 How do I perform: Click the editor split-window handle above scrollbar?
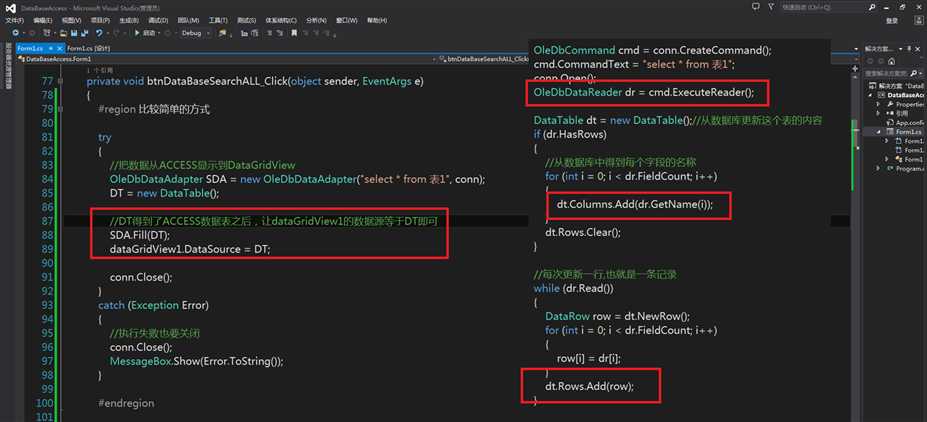pos(855,69)
